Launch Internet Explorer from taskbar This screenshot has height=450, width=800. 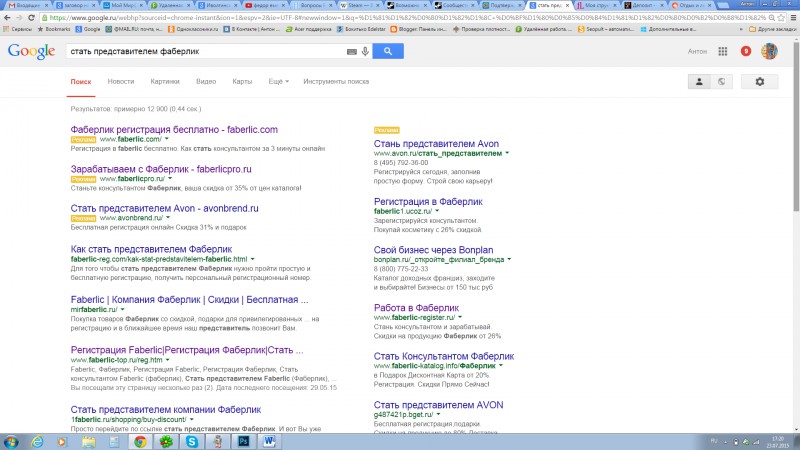(37, 442)
